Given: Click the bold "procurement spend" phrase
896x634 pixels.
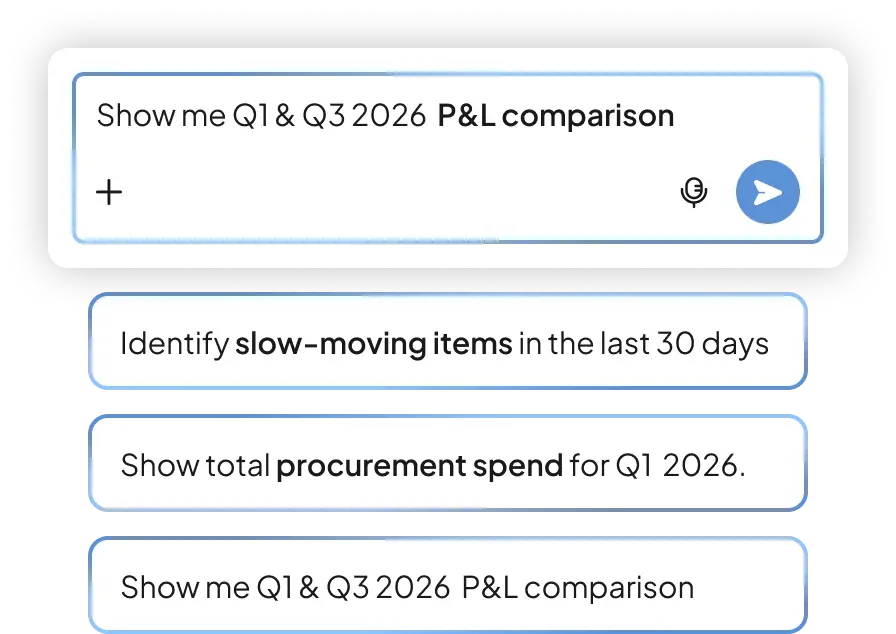Looking at the screenshot, I should pyautogui.click(x=419, y=466).
